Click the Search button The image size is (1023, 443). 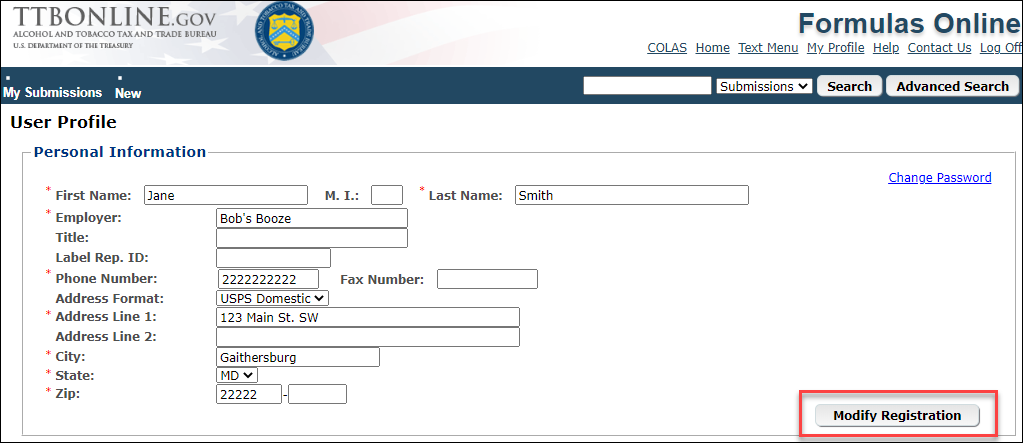(849, 86)
